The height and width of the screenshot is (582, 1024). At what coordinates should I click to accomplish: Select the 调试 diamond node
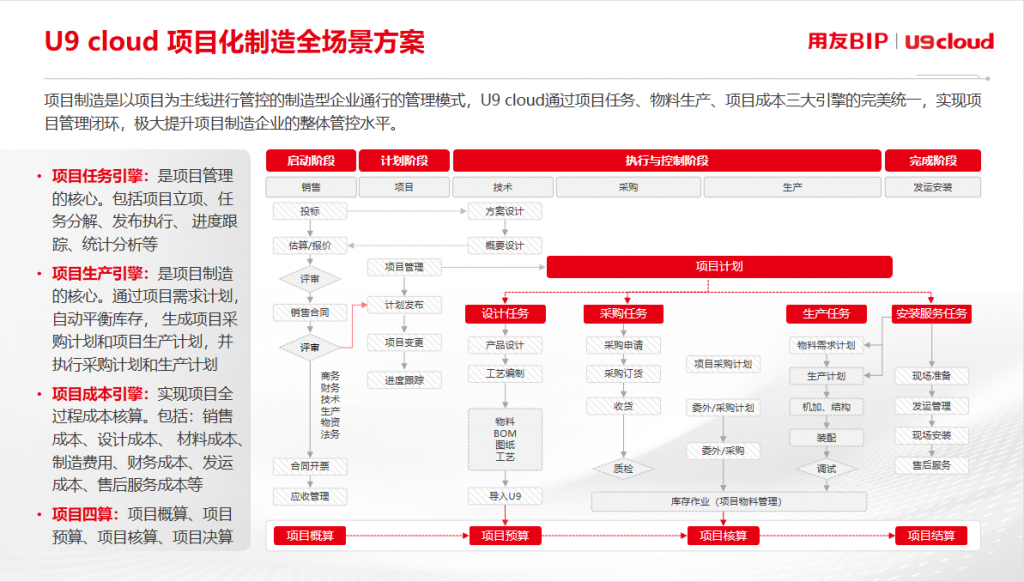[826, 468]
